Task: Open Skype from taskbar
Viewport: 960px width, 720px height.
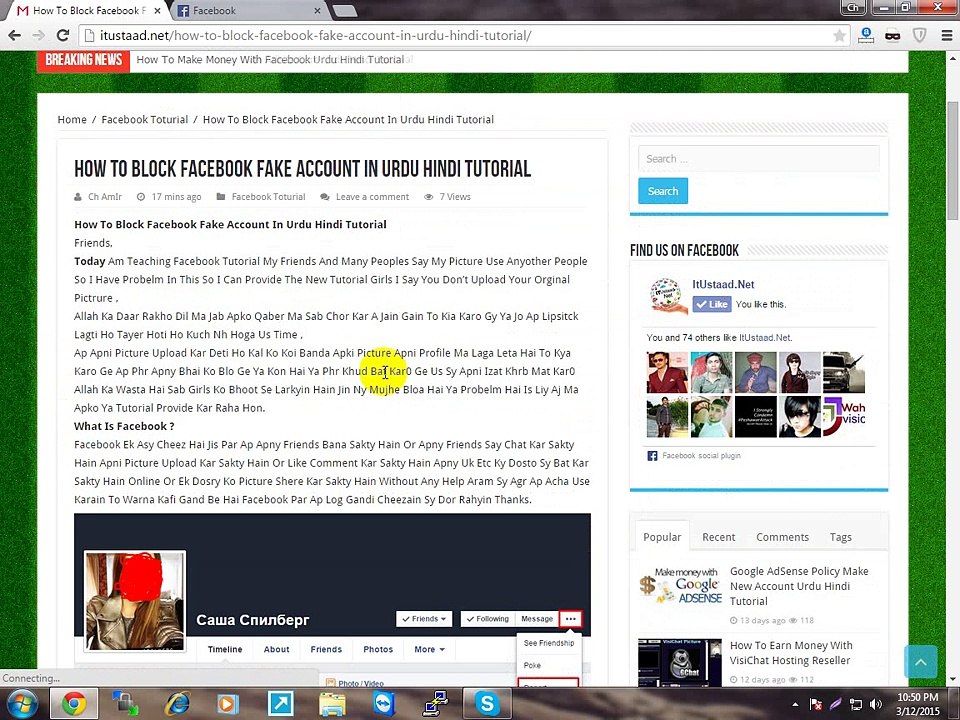Action: 487,703
